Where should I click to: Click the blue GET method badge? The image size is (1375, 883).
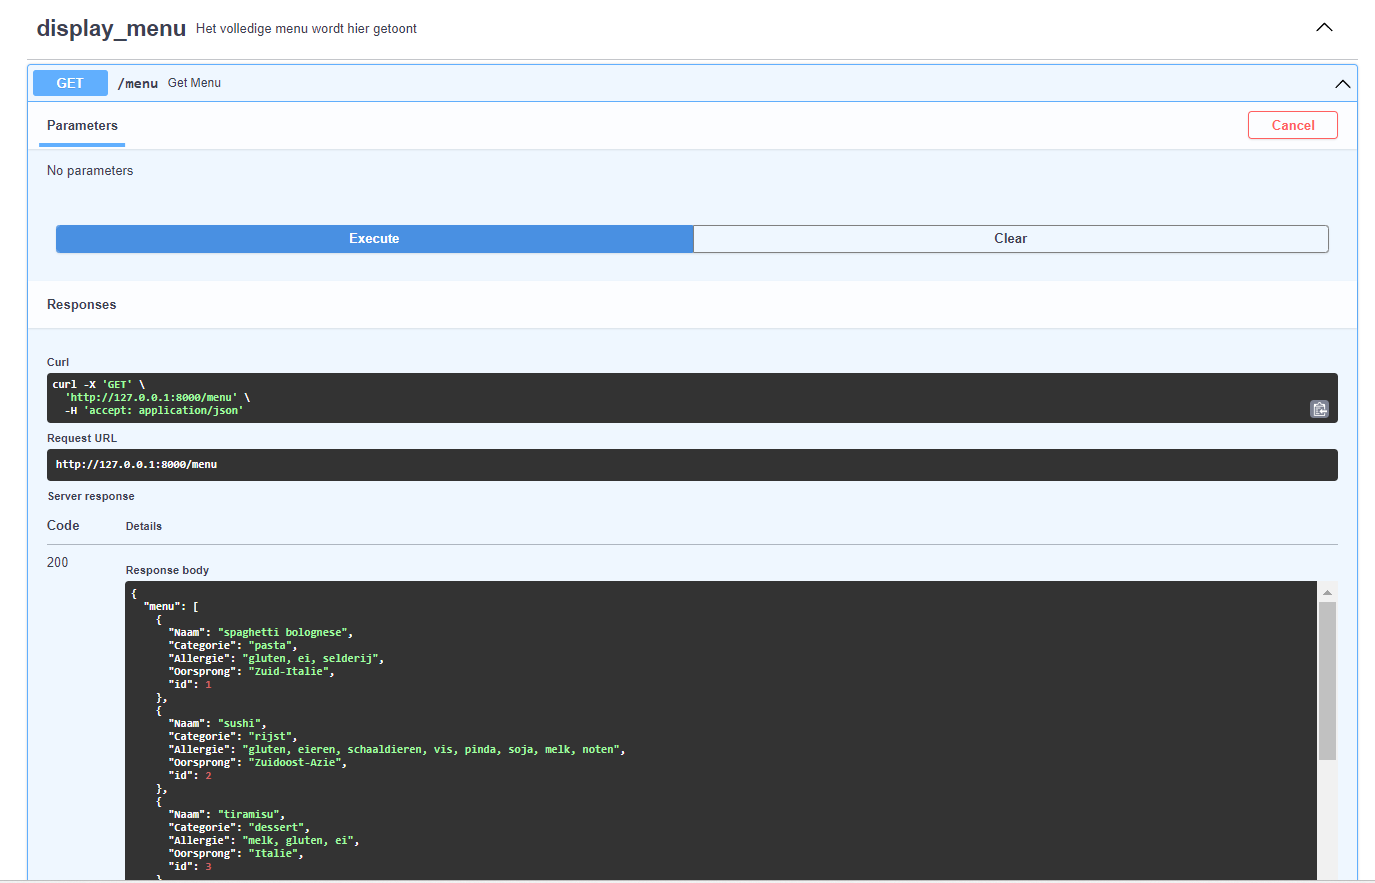pos(70,83)
